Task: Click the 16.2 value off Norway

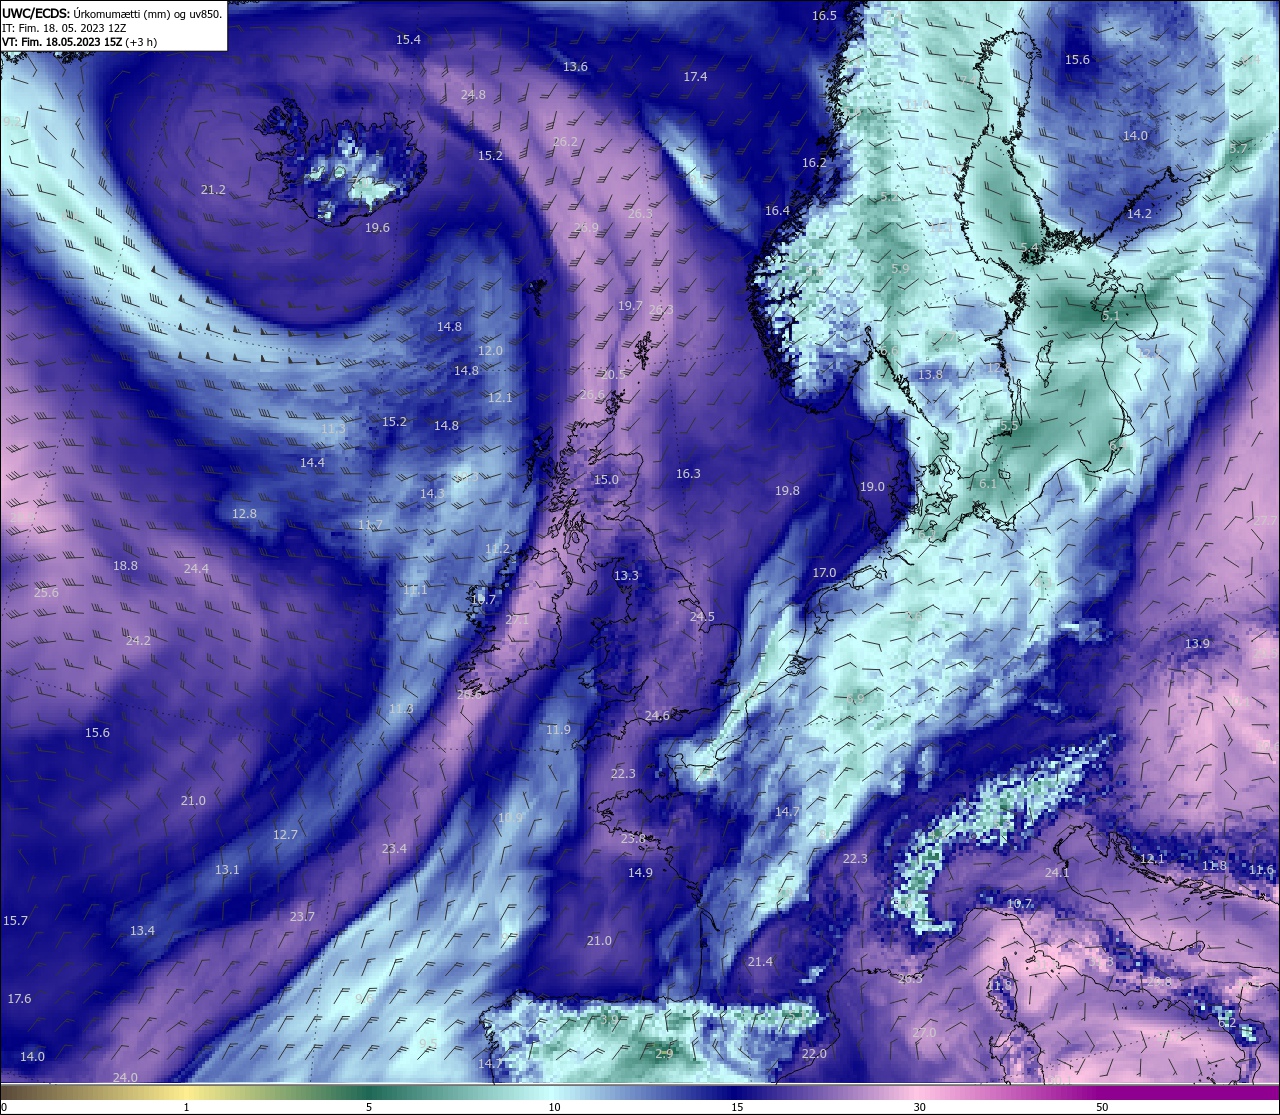Action: click(814, 163)
